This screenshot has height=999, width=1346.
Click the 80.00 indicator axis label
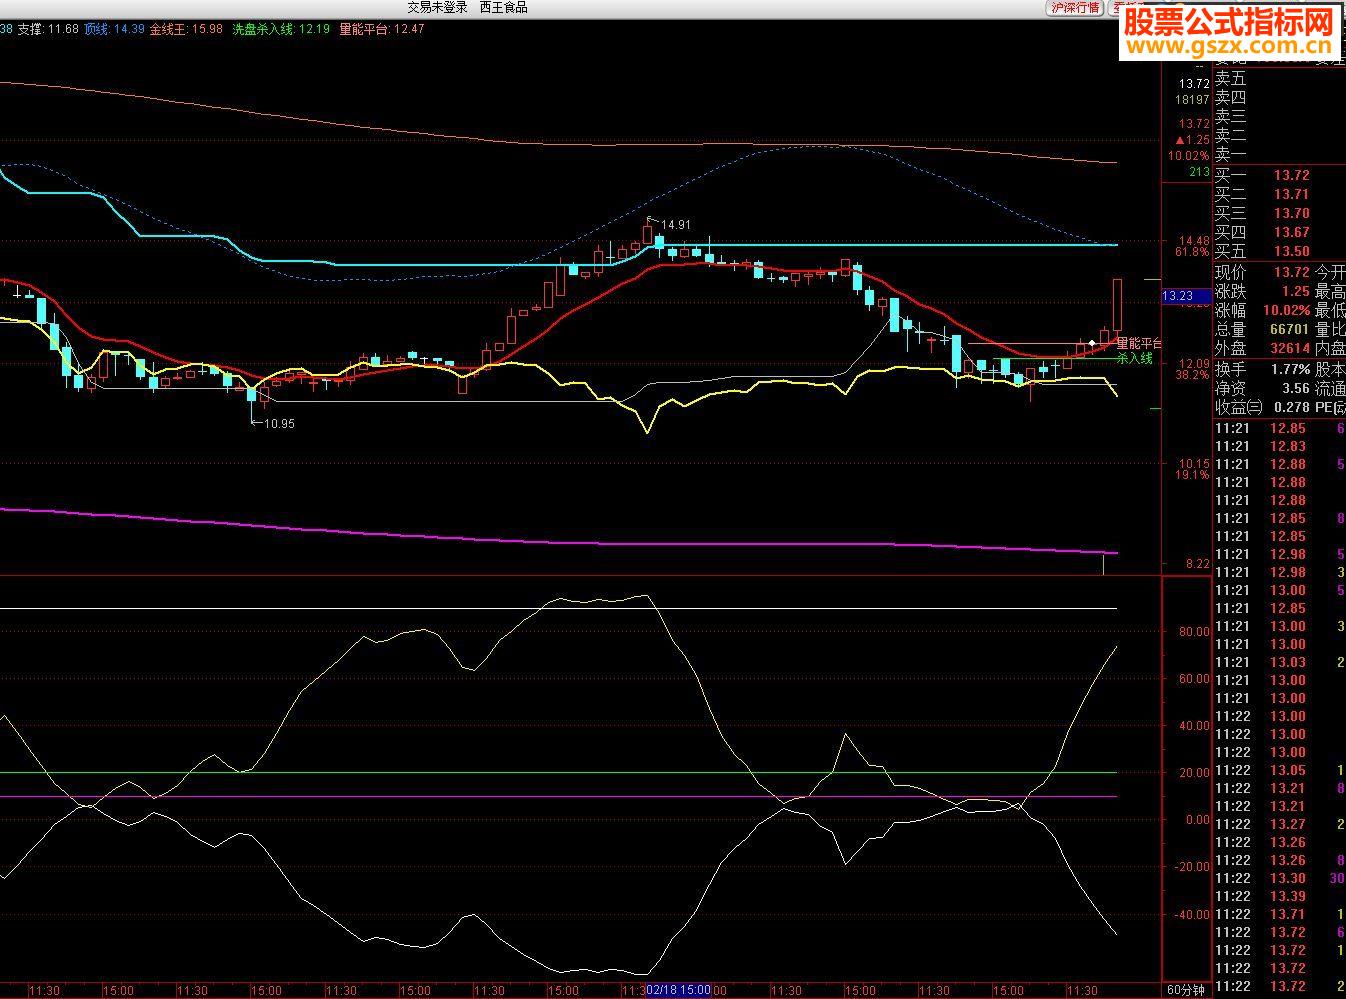coord(1194,632)
